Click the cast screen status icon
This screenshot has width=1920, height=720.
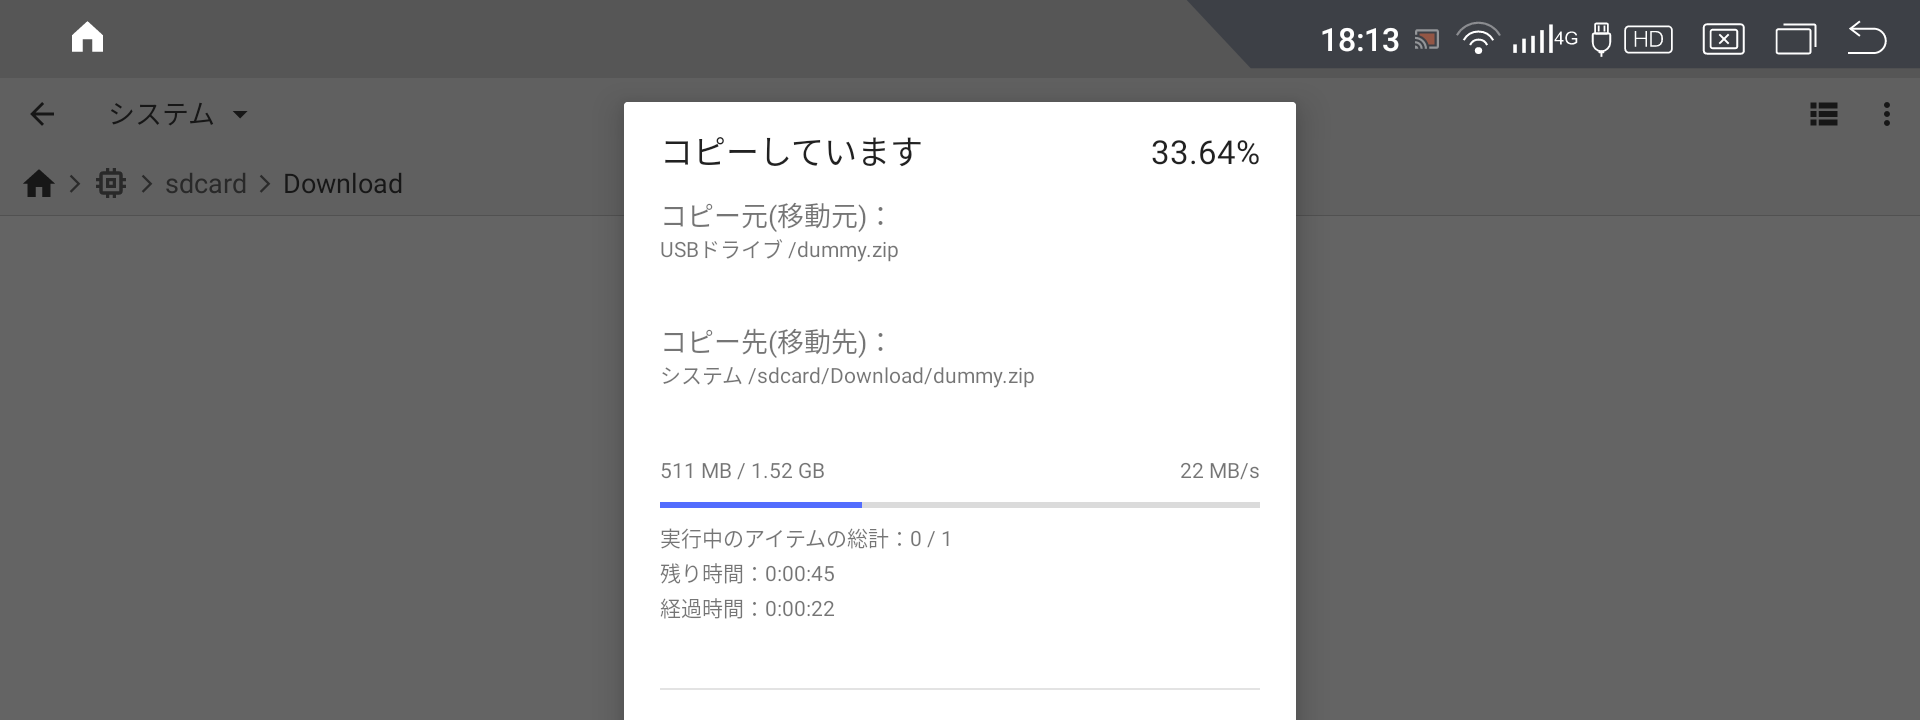1427,40
